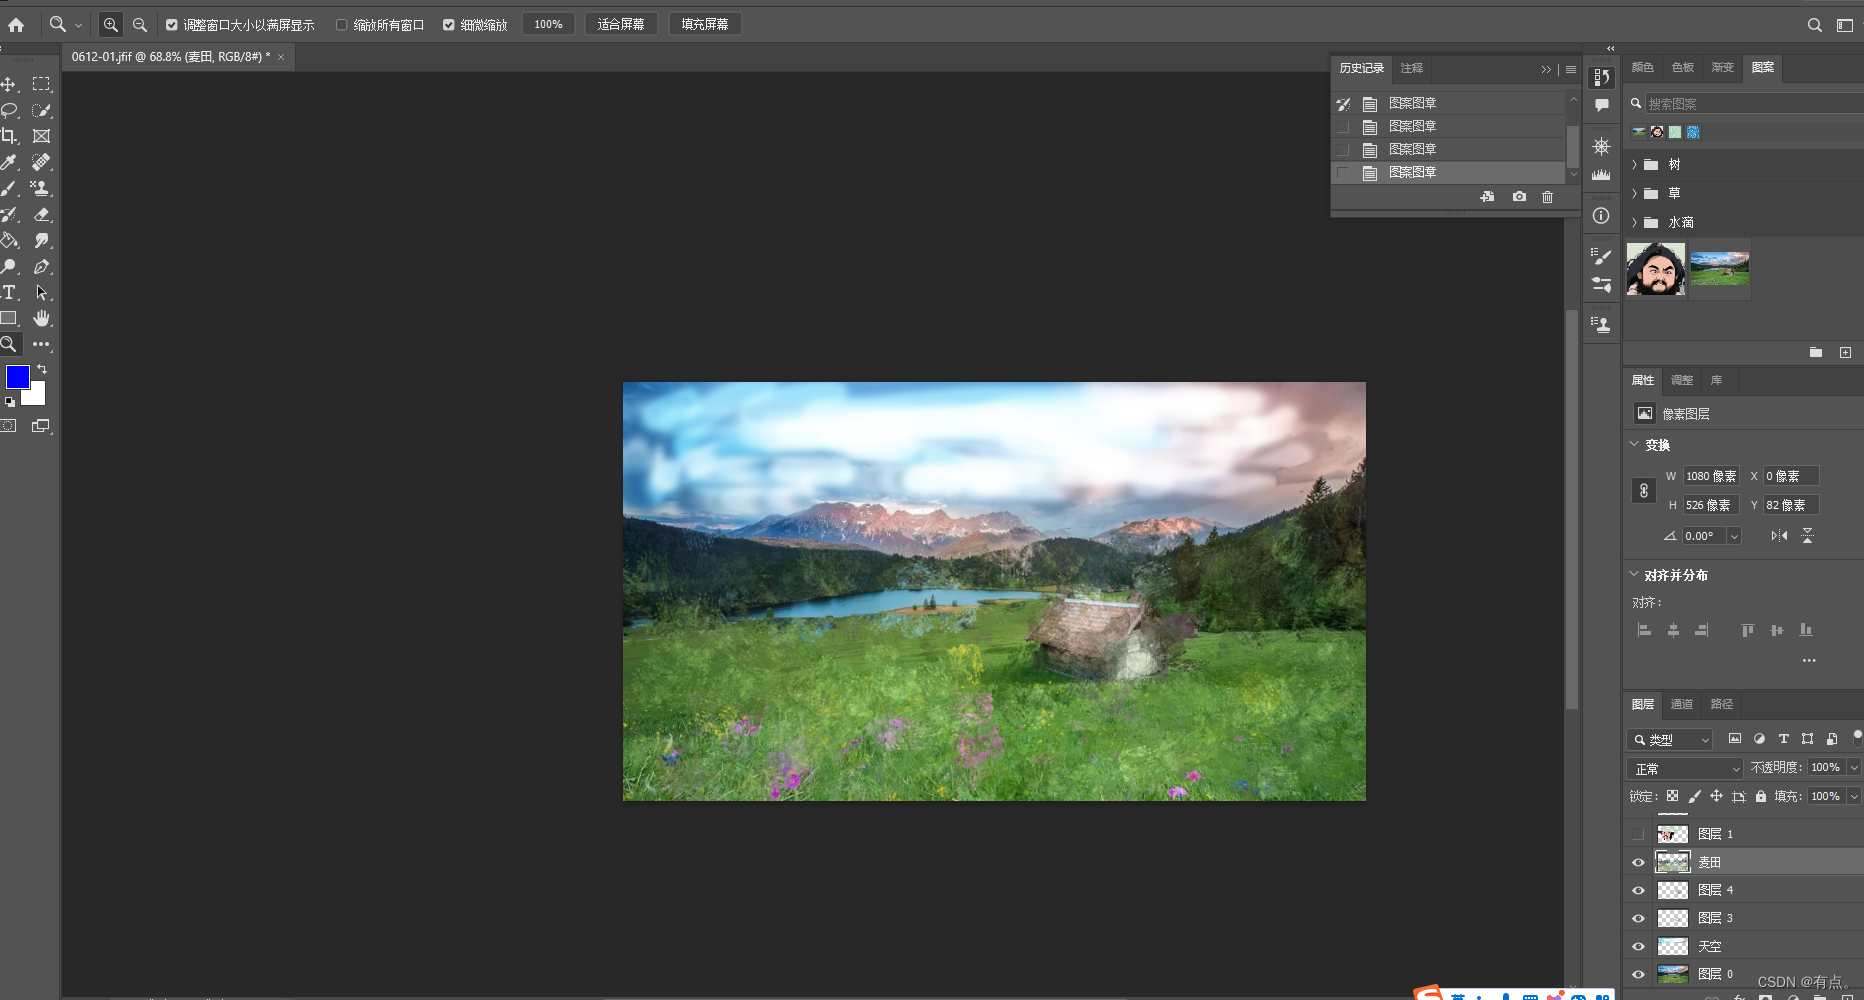Select the Path Selection tool
The width and height of the screenshot is (1864, 1000).
click(41, 293)
